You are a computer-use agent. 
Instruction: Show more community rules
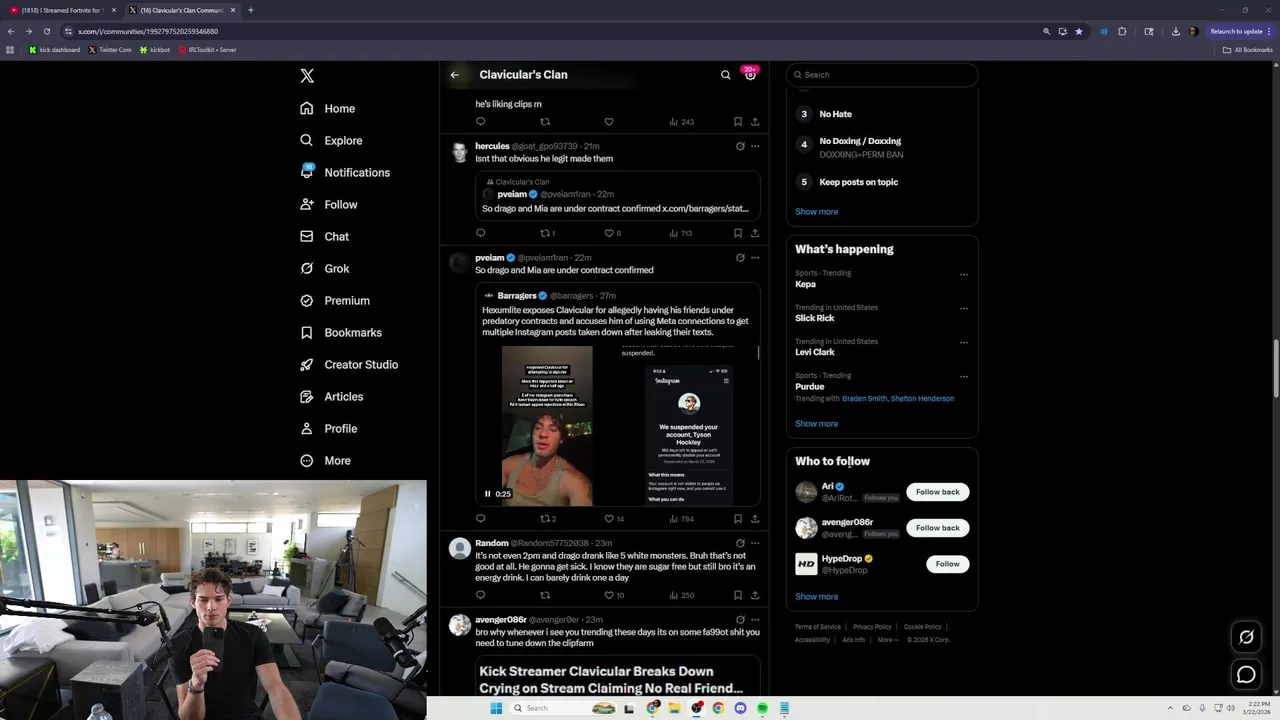(x=817, y=212)
